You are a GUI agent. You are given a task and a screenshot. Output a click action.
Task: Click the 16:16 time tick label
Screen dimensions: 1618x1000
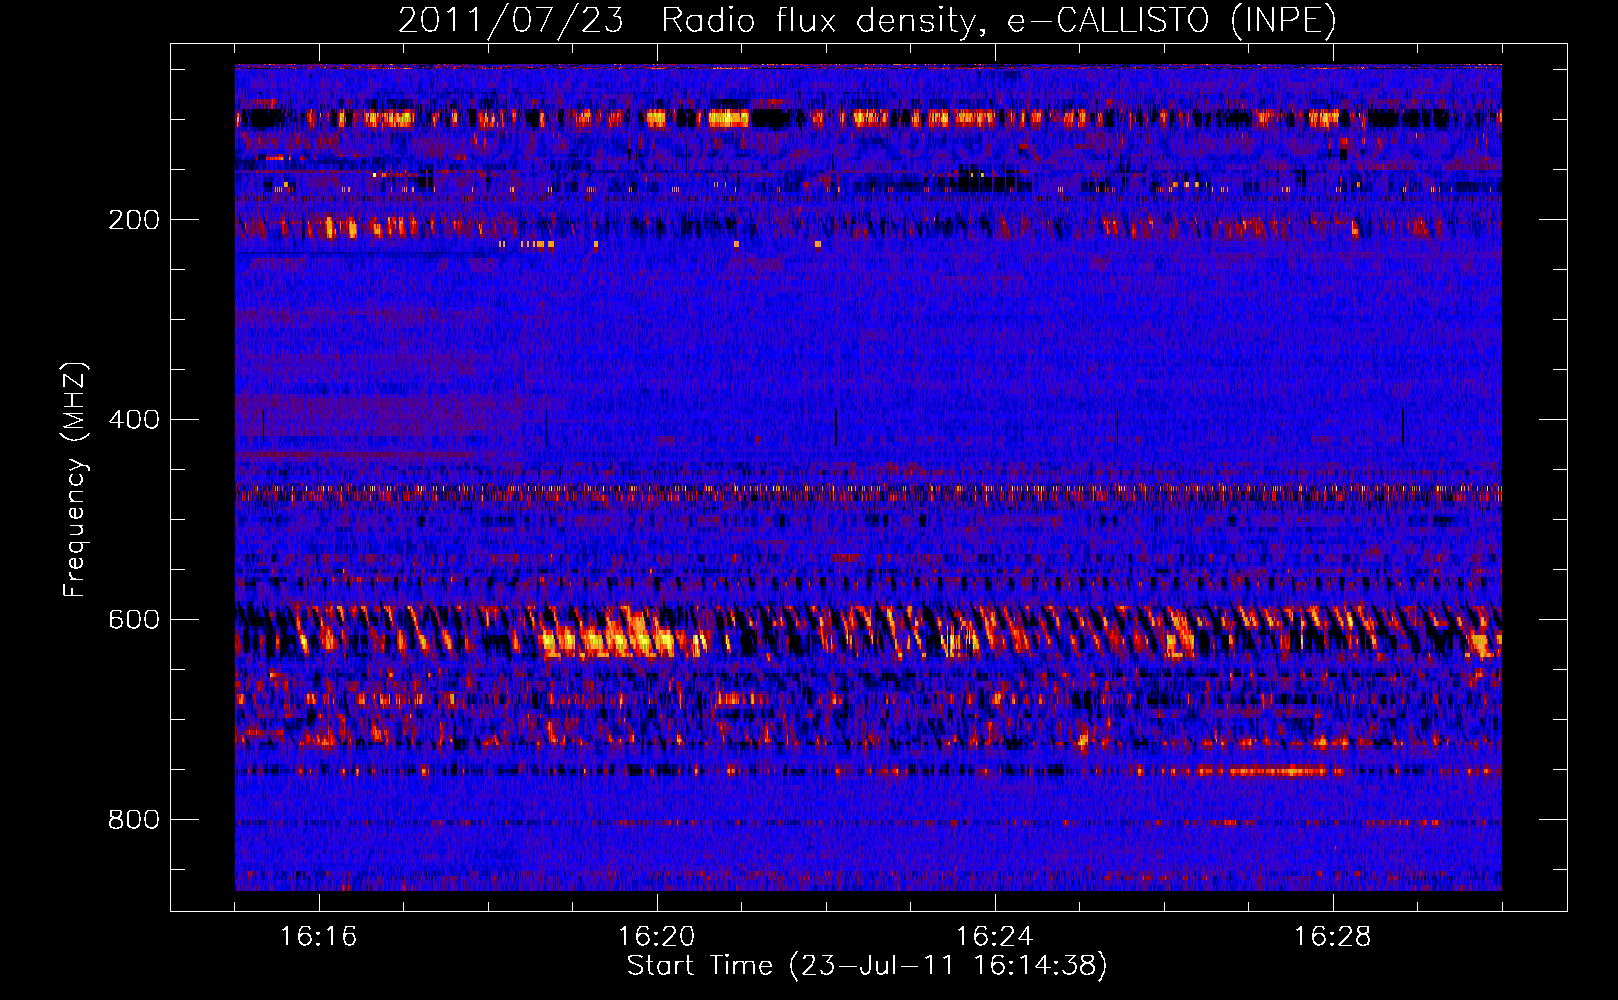click(x=318, y=937)
